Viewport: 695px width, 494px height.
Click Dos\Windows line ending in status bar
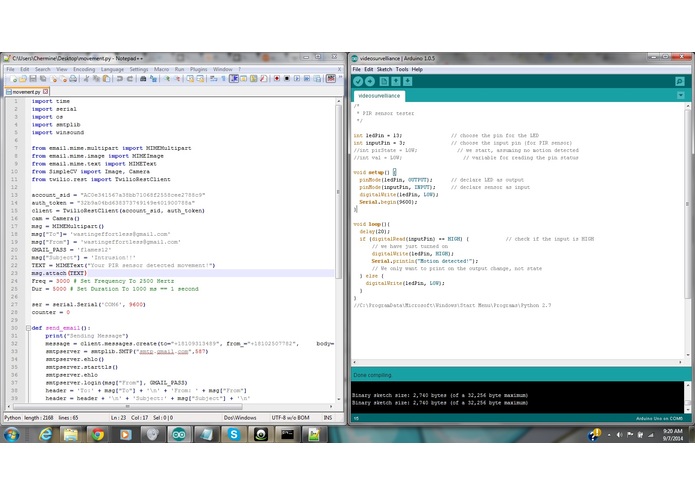click(x=240, y=418)
